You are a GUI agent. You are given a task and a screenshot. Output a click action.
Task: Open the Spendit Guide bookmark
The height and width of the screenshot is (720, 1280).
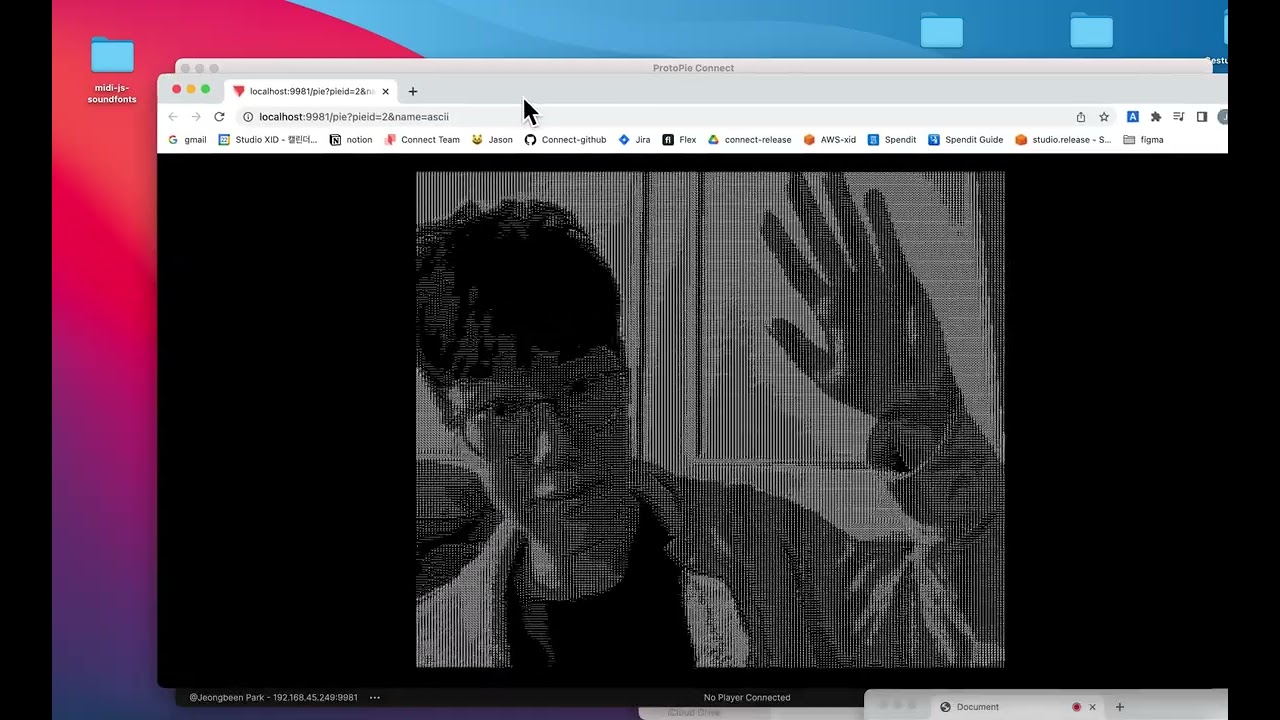pos(965,140)
